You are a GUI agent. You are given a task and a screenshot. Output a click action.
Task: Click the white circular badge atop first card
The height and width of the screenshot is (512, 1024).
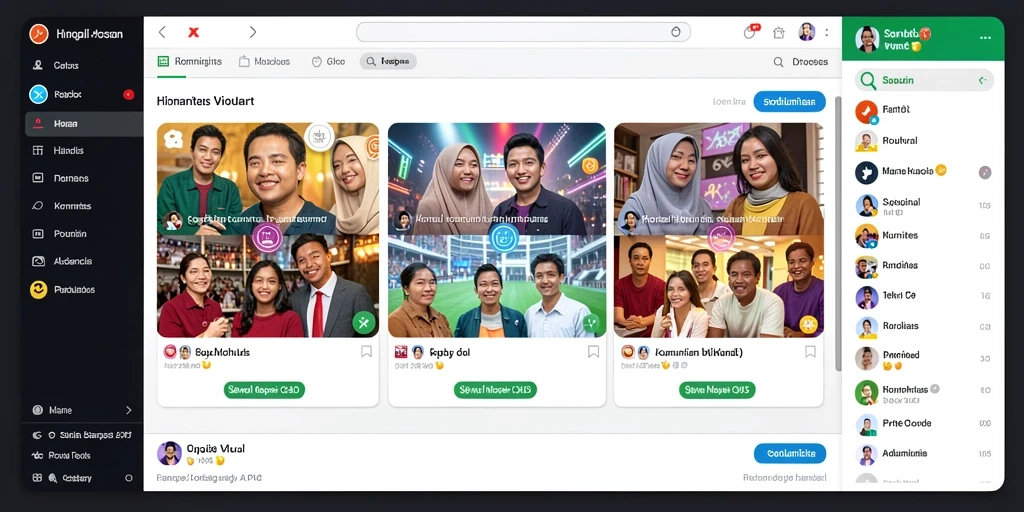pos(319,137)
